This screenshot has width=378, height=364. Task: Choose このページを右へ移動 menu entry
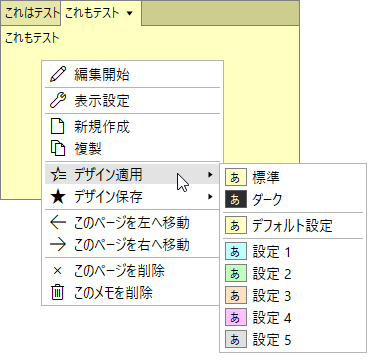tap(132, 245)
